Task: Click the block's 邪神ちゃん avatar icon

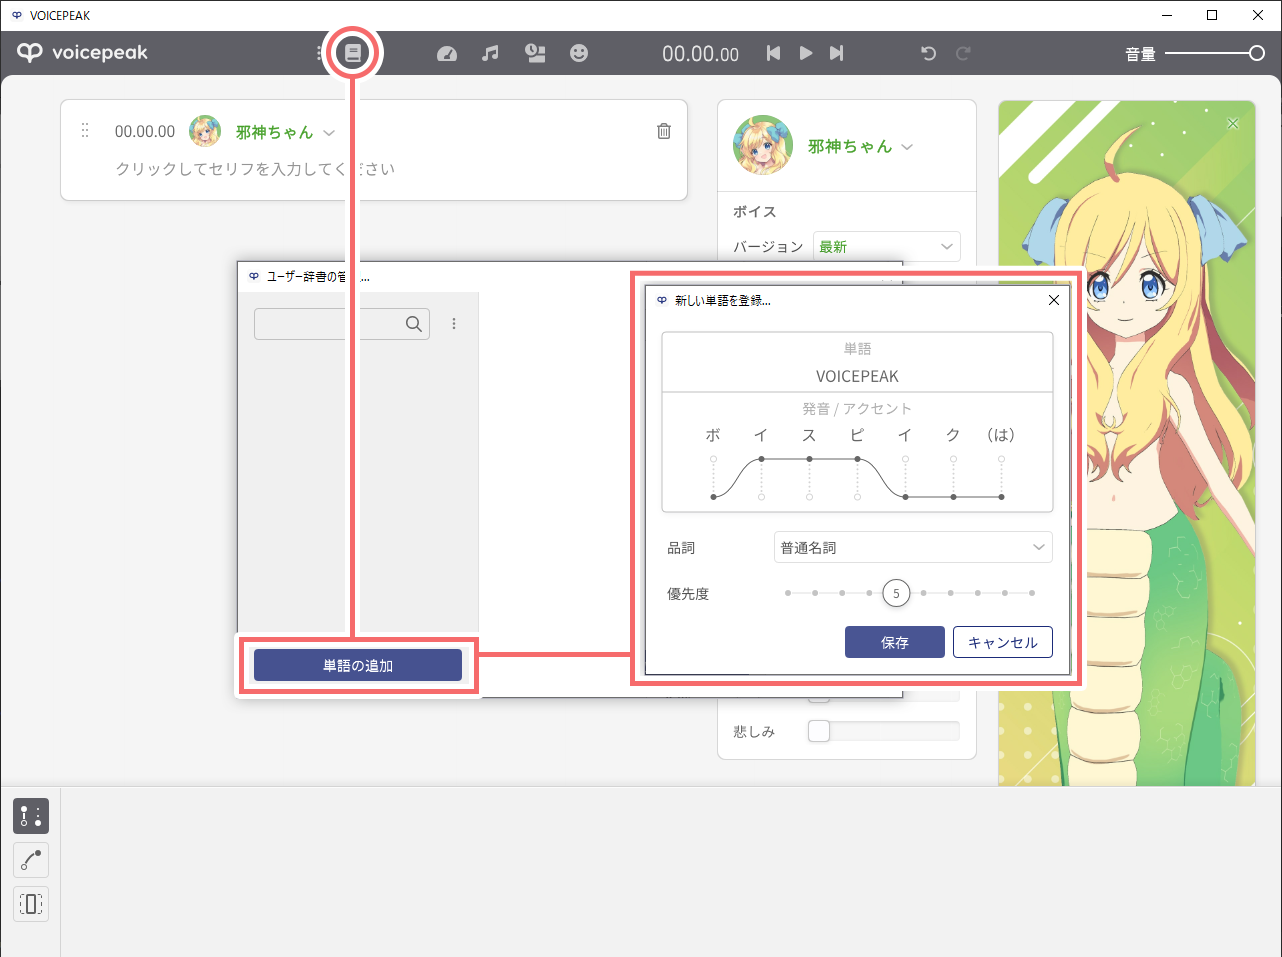Action: click(x=205, y=131)
